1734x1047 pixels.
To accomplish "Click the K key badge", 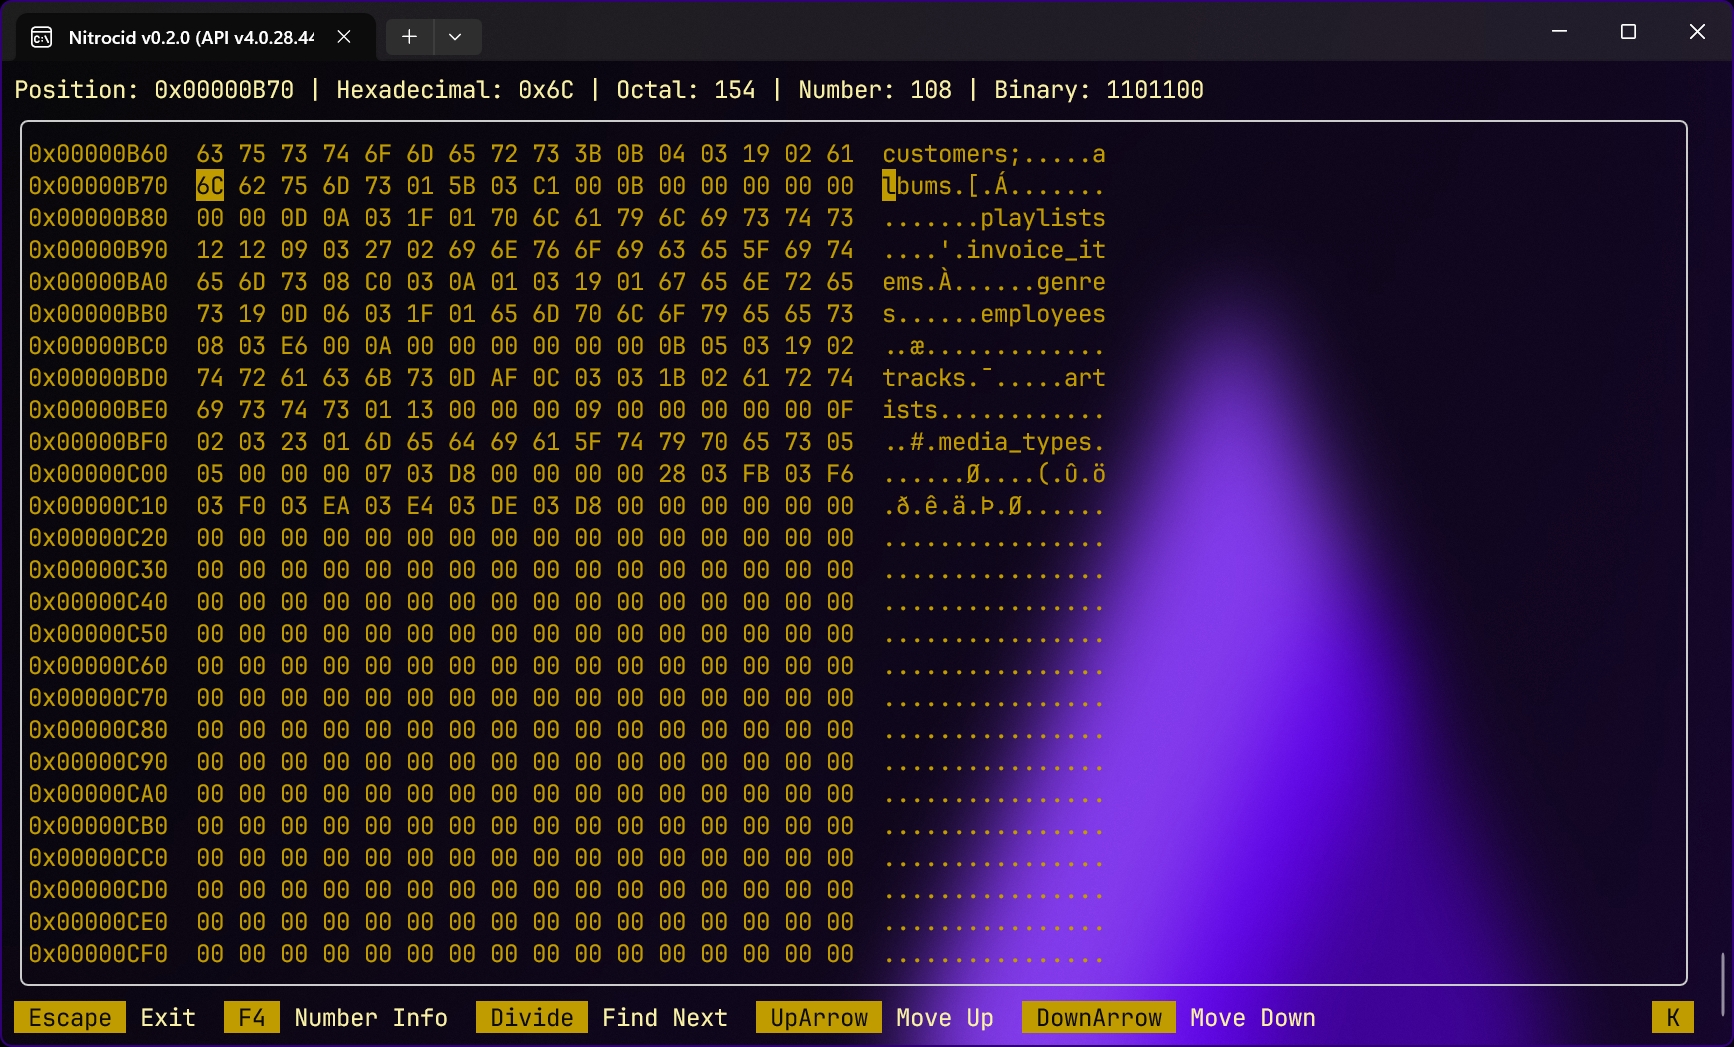I will click(1672, 1018).
